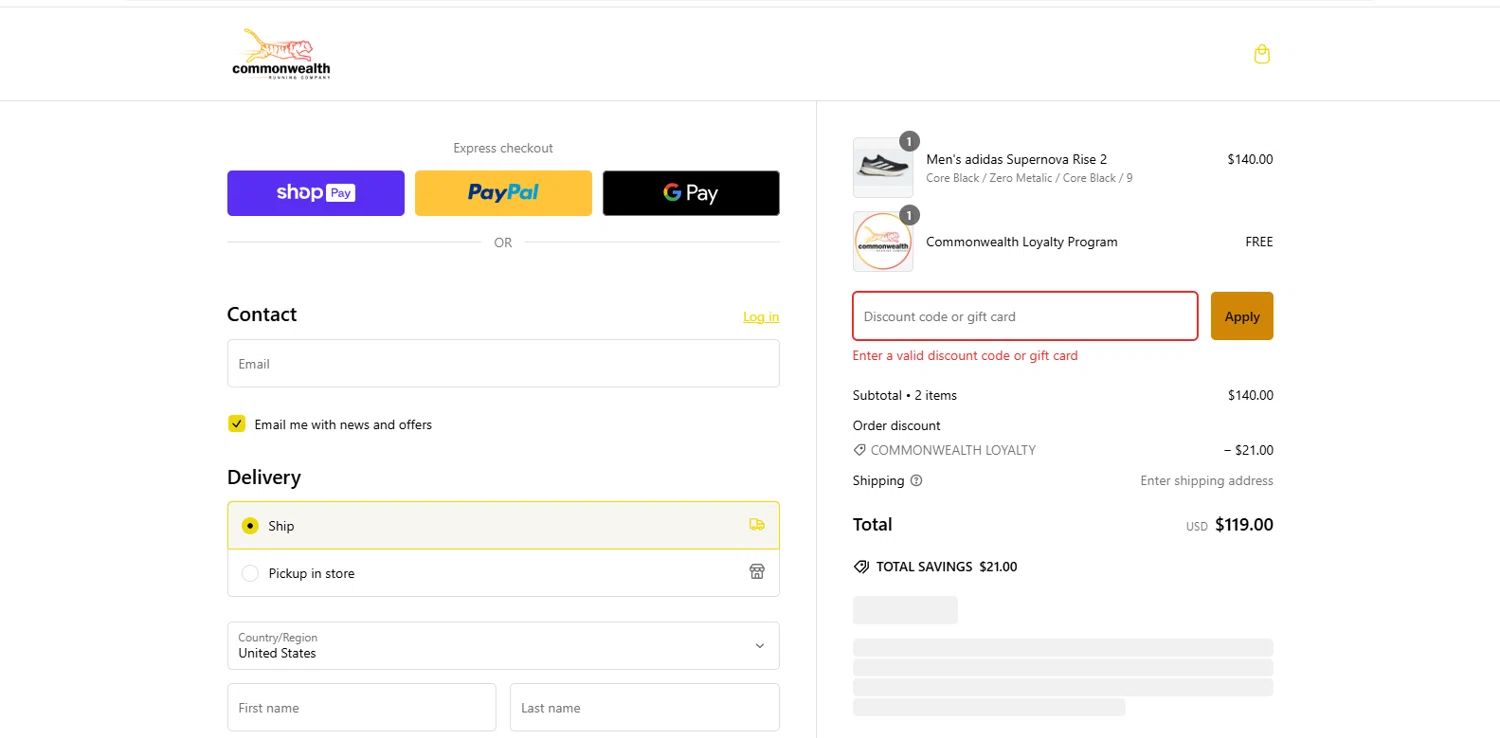The width and height of the screenshot is (1500, 738).
Task: Click the Men's adidas Supernova Rise 2 title
Action: coord(1016,159)
